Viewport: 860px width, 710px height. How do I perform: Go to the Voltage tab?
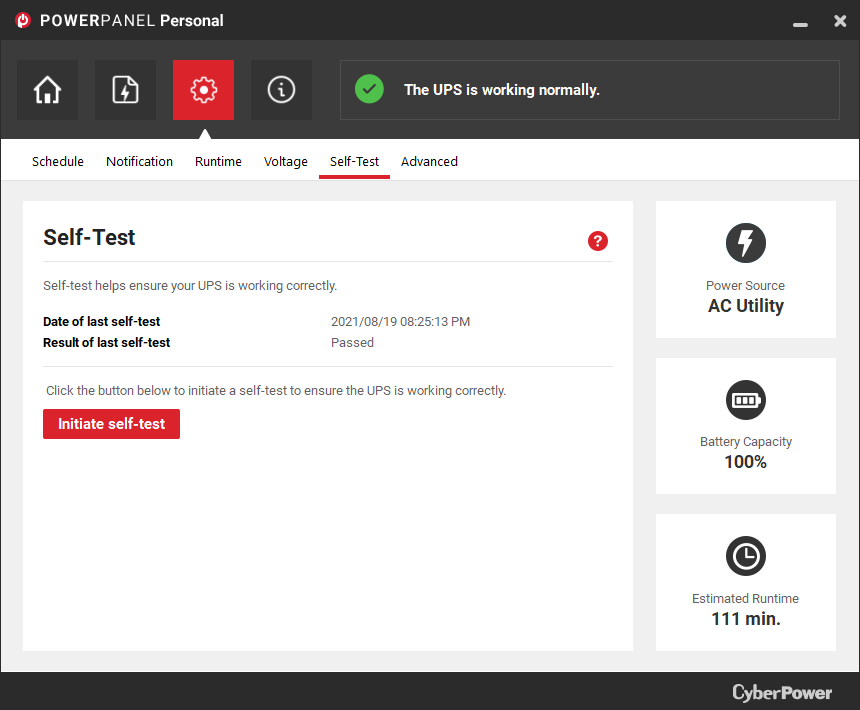(x=286, y=162)
